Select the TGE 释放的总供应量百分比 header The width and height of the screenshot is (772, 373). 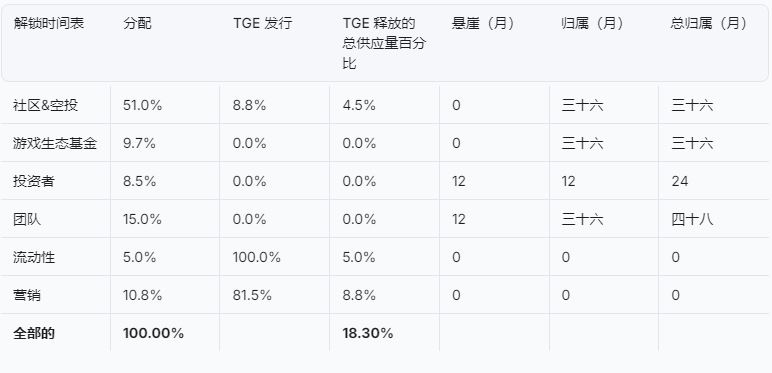tap(384, 43)
